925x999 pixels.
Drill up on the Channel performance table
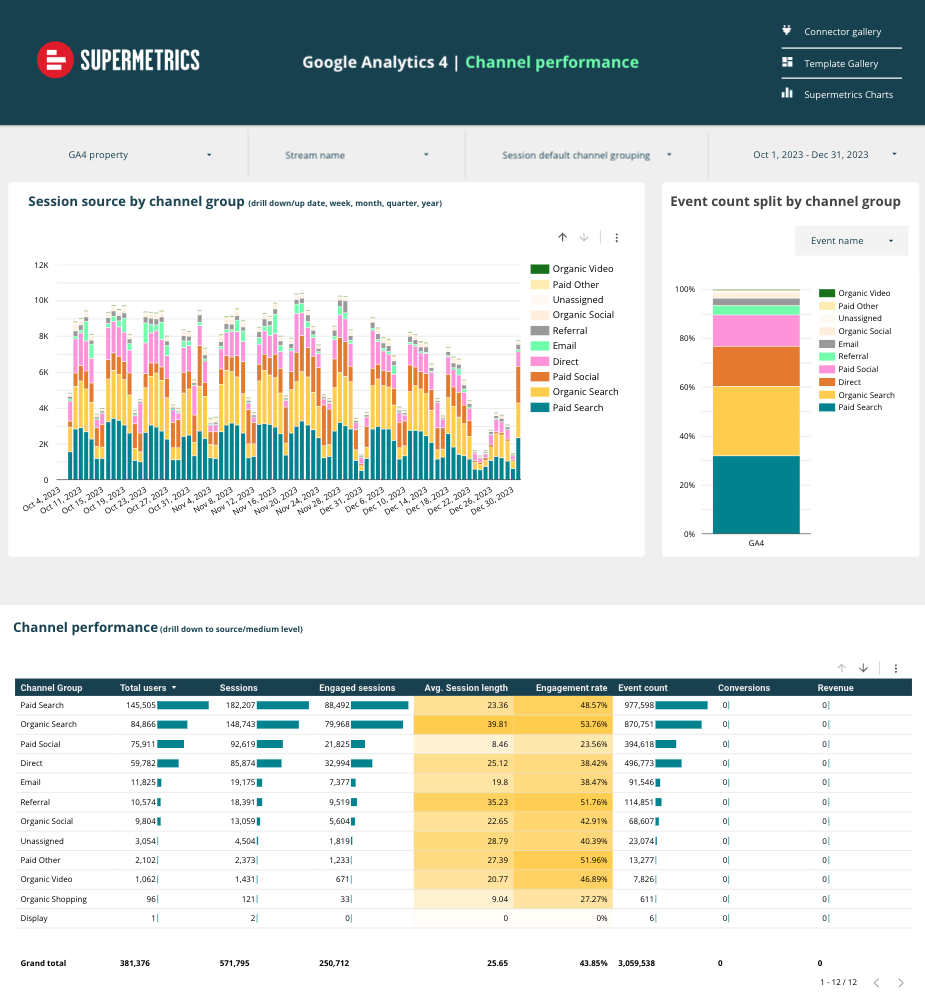click(x=841, y=668)
